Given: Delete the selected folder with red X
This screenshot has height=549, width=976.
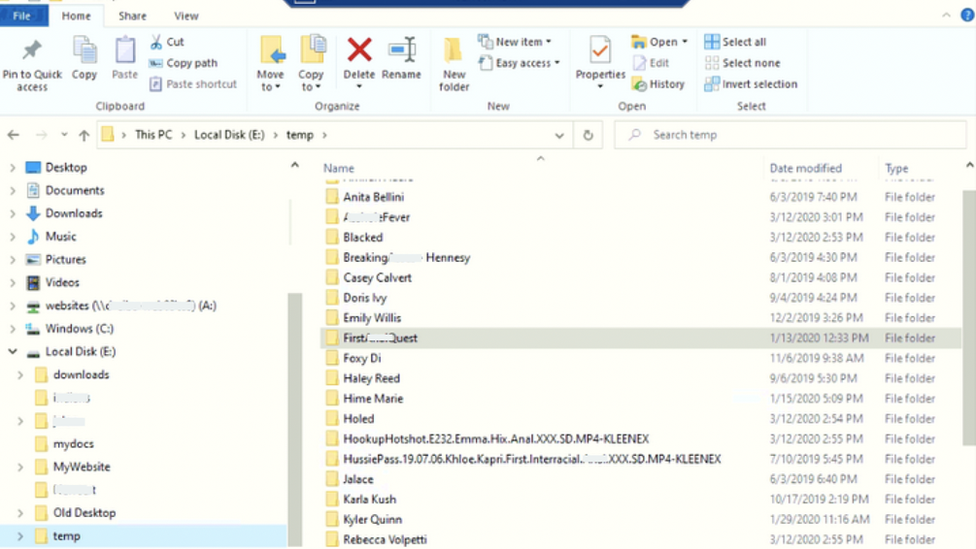Looking at the screenshot, I should 359,51.
